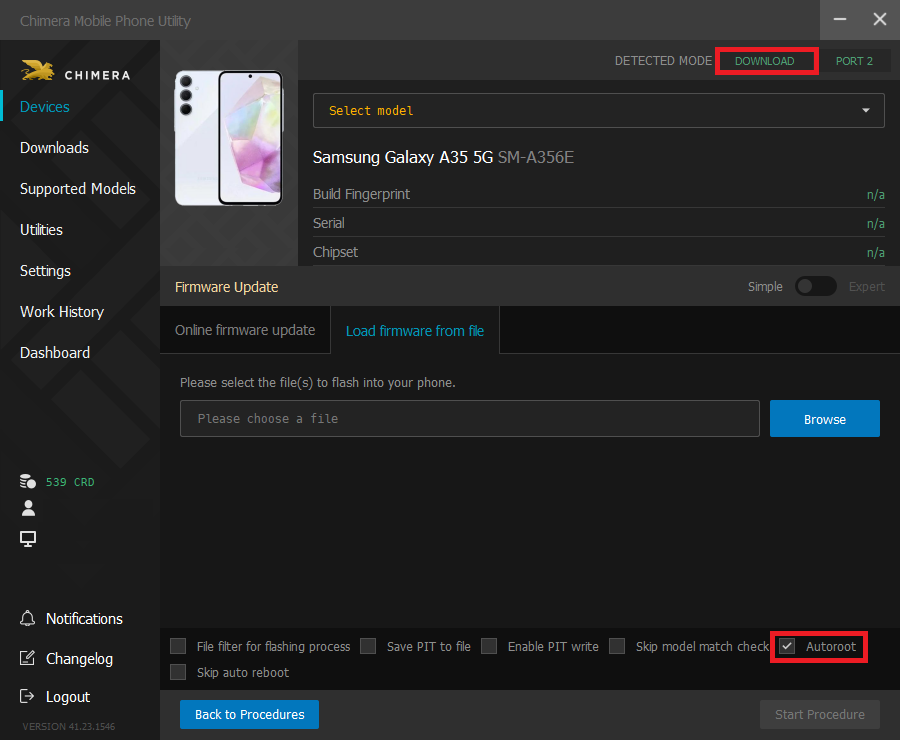Uncheck the Autoroot checkbox

pyautogui.click(x=787, y=647)
